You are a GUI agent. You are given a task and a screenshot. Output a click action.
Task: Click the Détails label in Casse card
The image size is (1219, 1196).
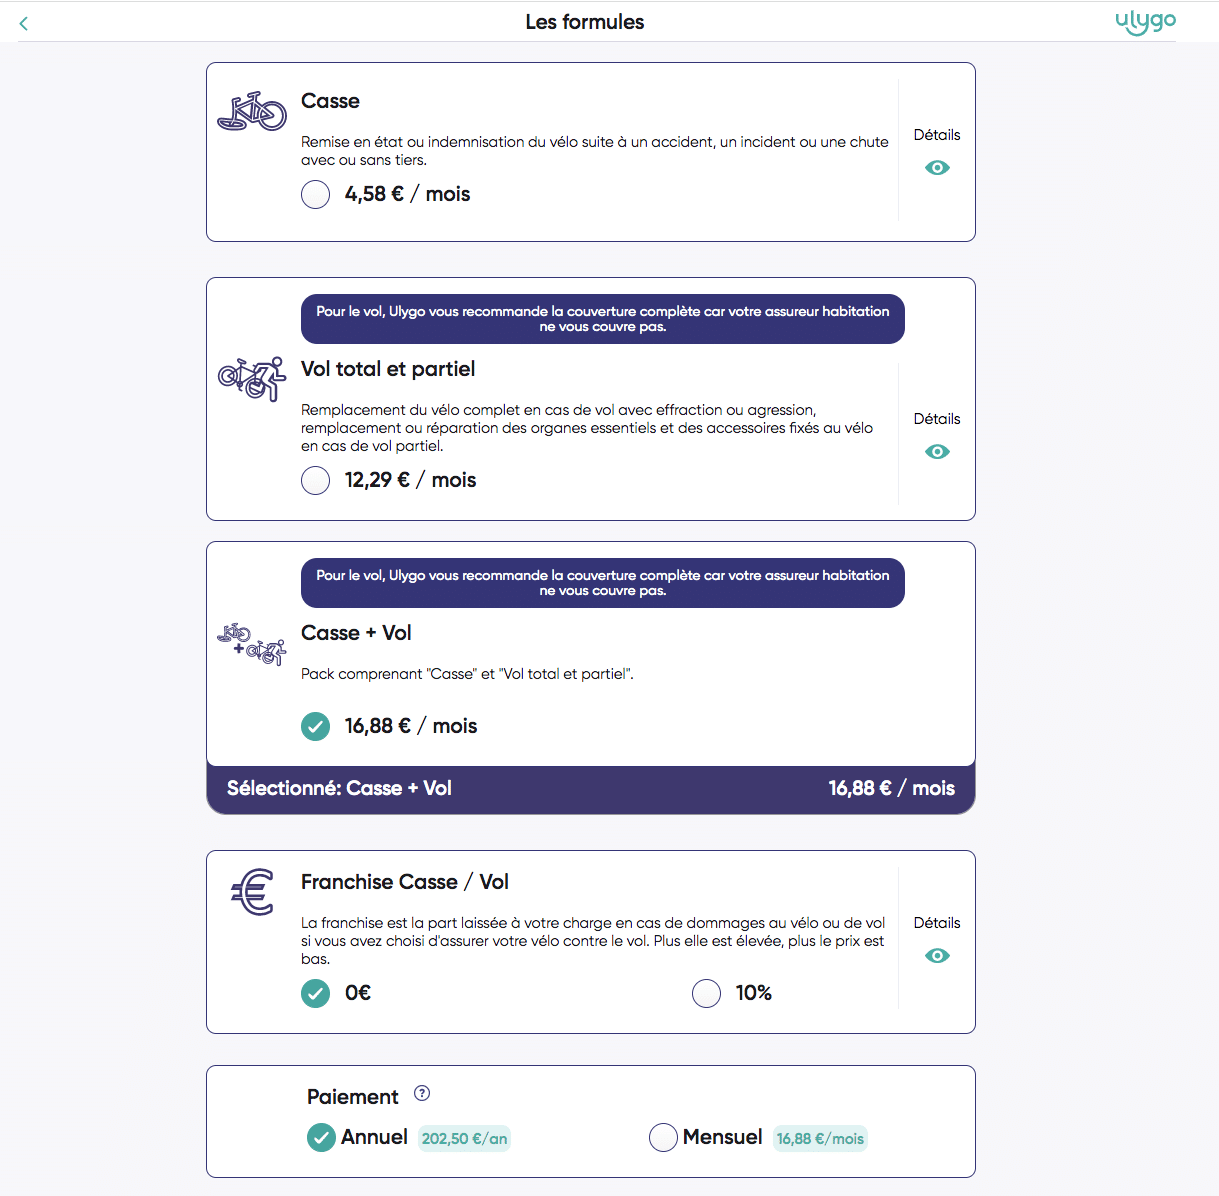pos(937,135)
